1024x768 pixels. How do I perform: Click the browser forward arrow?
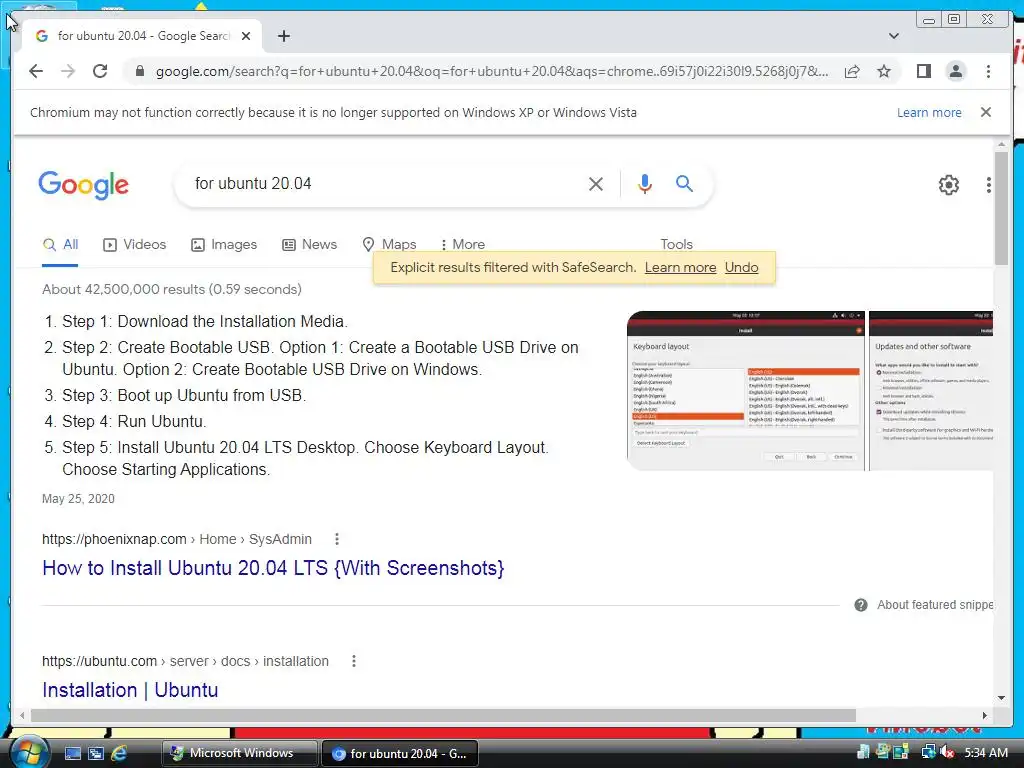[x=68, y=71]
